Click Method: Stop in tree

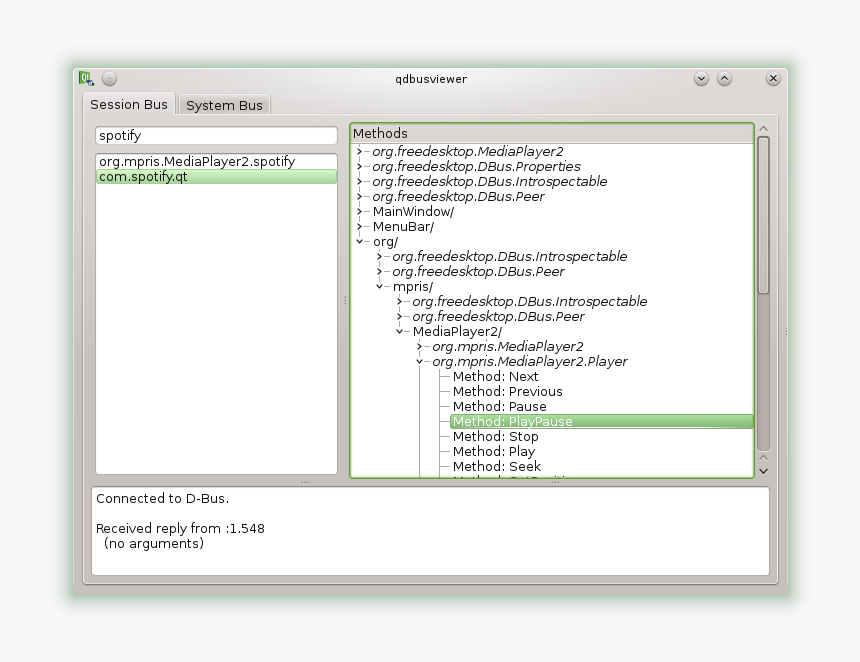[495, 436]
